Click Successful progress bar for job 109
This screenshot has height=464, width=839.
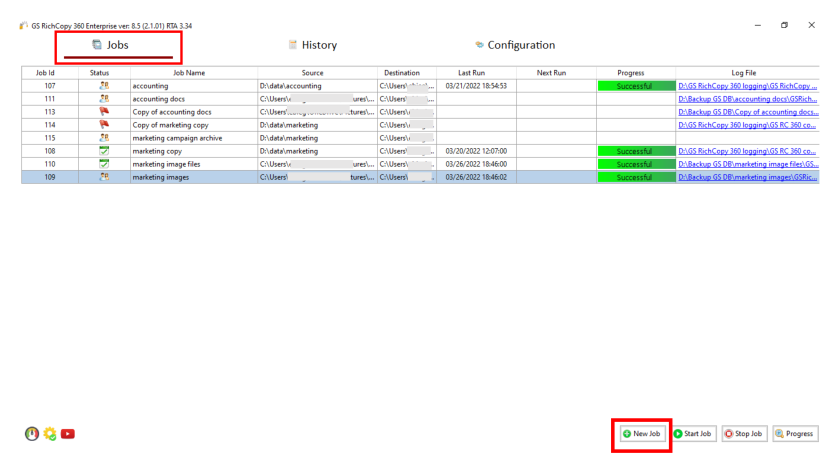[636, 177]
